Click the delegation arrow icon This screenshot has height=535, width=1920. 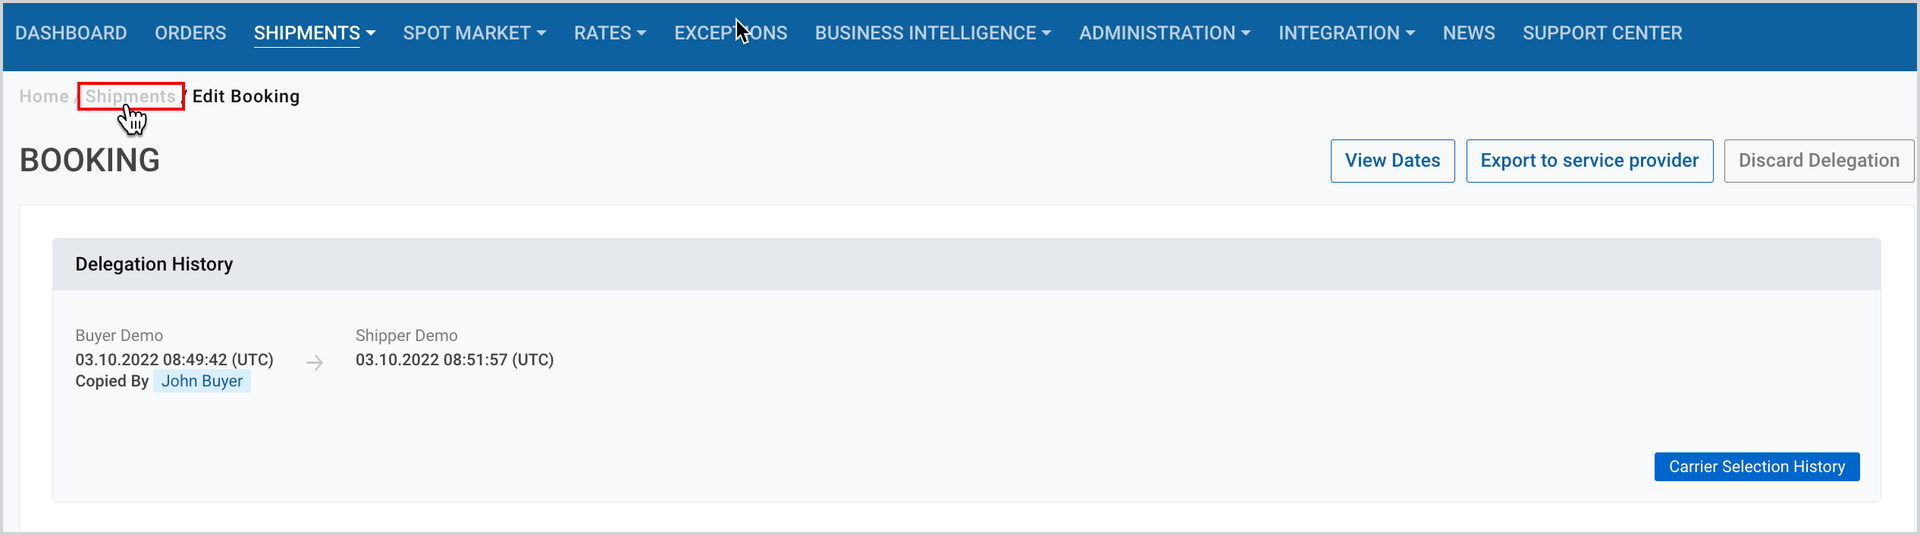point(314,362)
